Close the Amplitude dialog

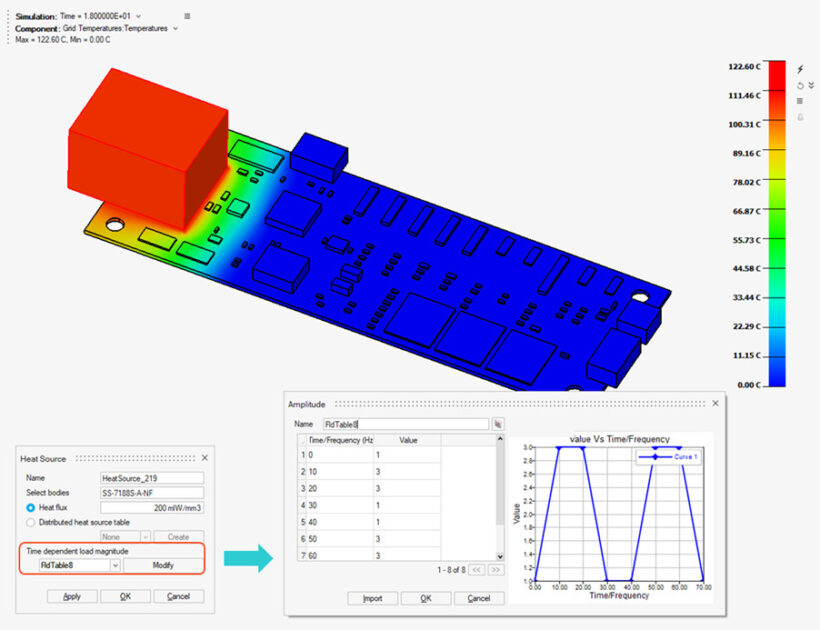coord(715,403)
